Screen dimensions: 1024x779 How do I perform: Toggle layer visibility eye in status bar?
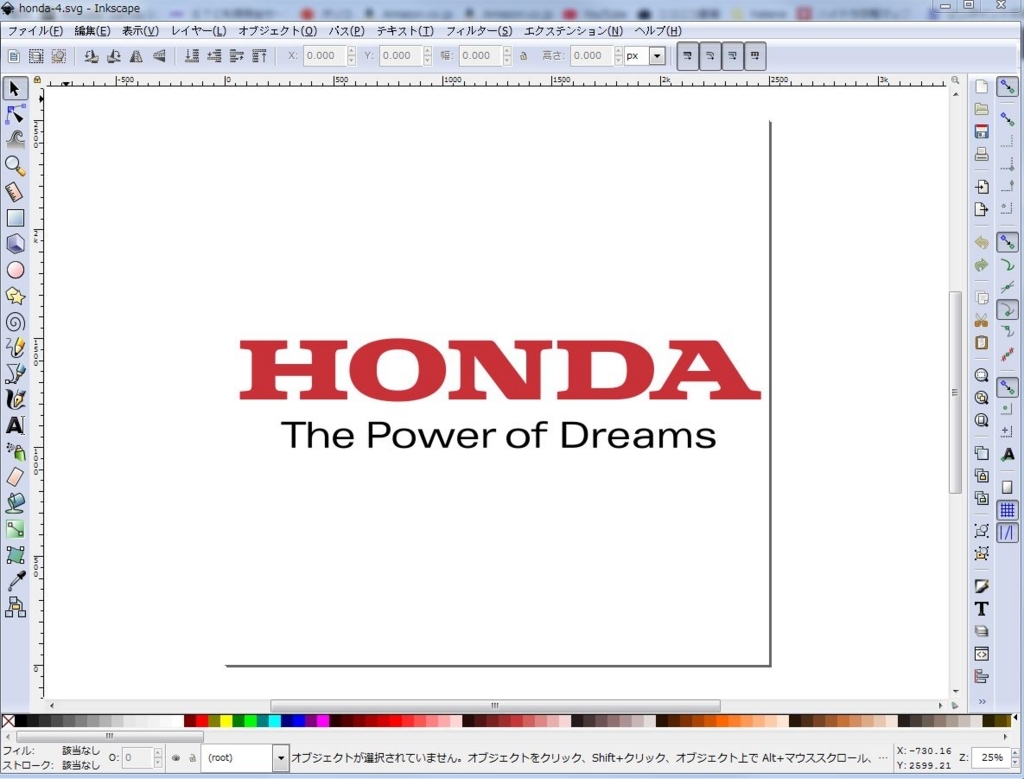(176, 758)
